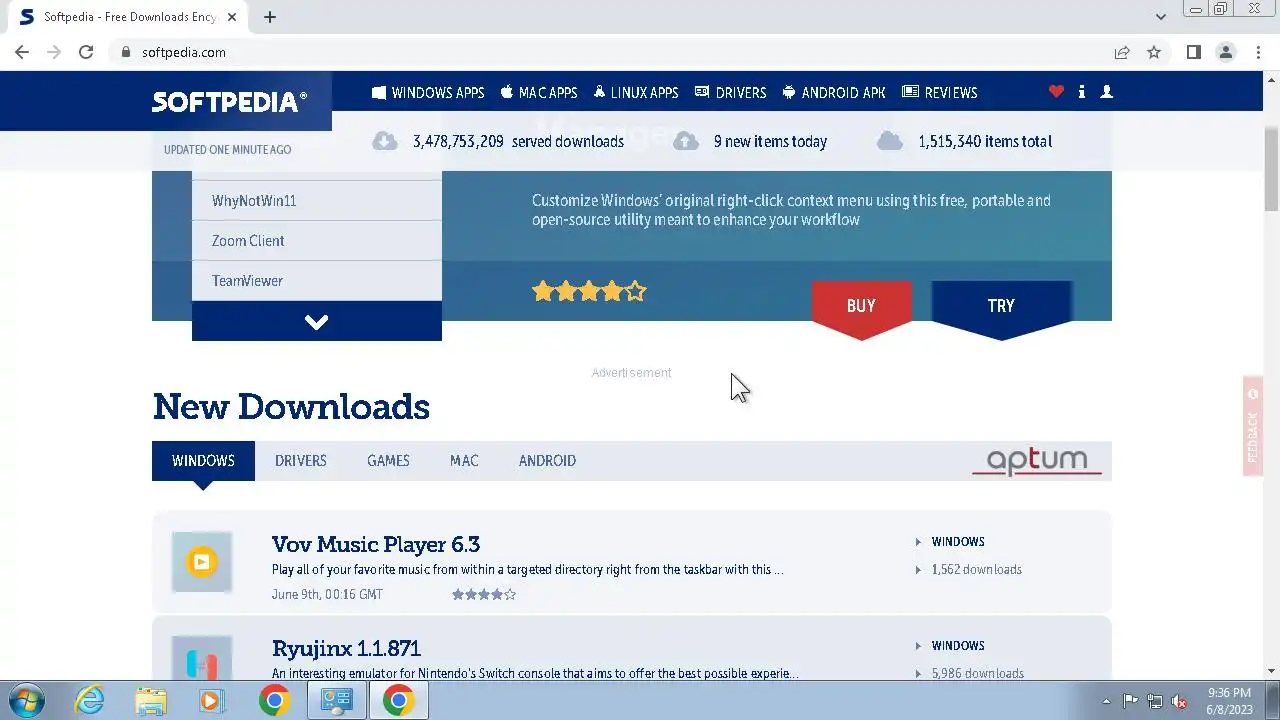Viewport: 1280px width, 720px height.
Task: Click the Action Center flag tray icon
Action: click(1130, 701)
